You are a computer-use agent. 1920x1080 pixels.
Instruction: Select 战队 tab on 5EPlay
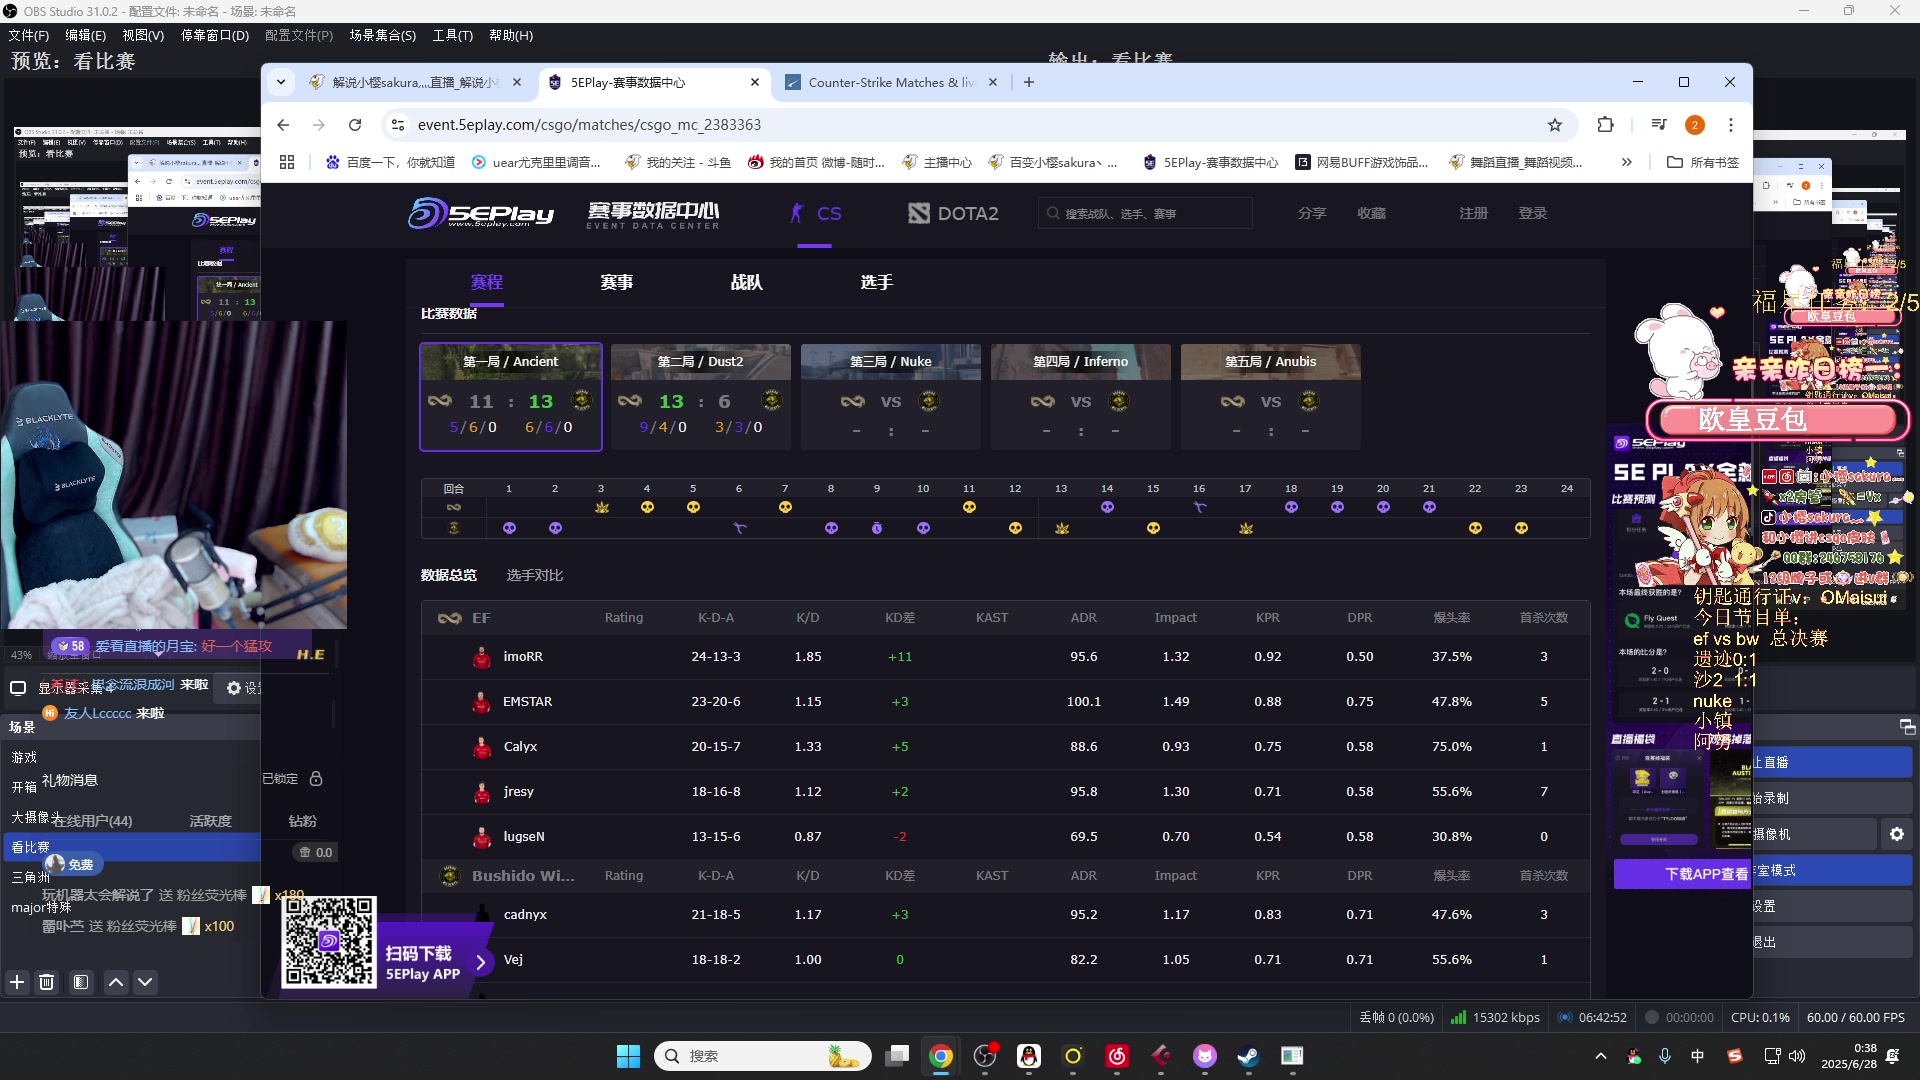746,282
